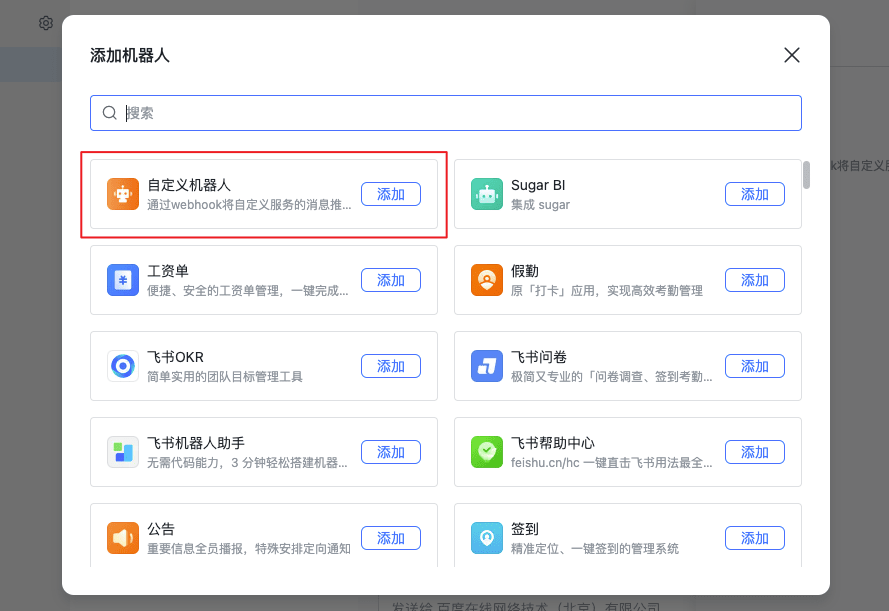The height and width of the screenshot is (611, 889).
Task: Click the 飞书机器人助手 icon
Action: click(123, 452)
